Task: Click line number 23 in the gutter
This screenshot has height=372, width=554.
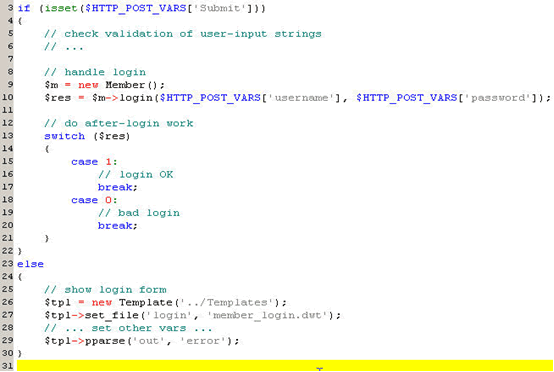Action: pyautogui.click(x=7, y=264)
